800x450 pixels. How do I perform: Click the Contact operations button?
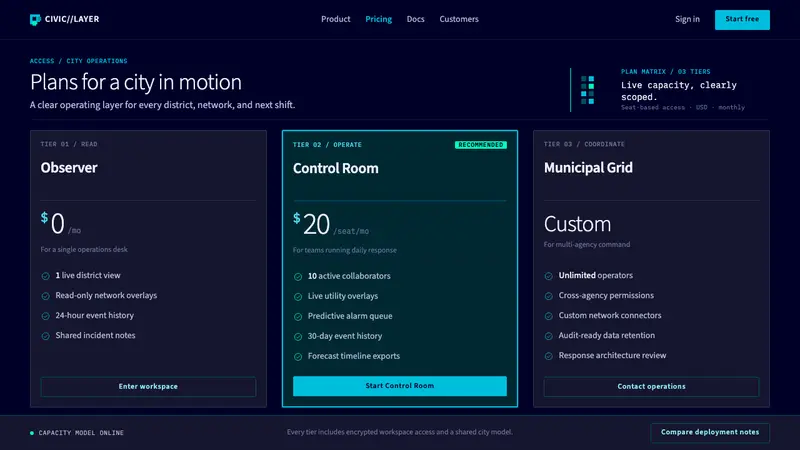click(651, 386)
